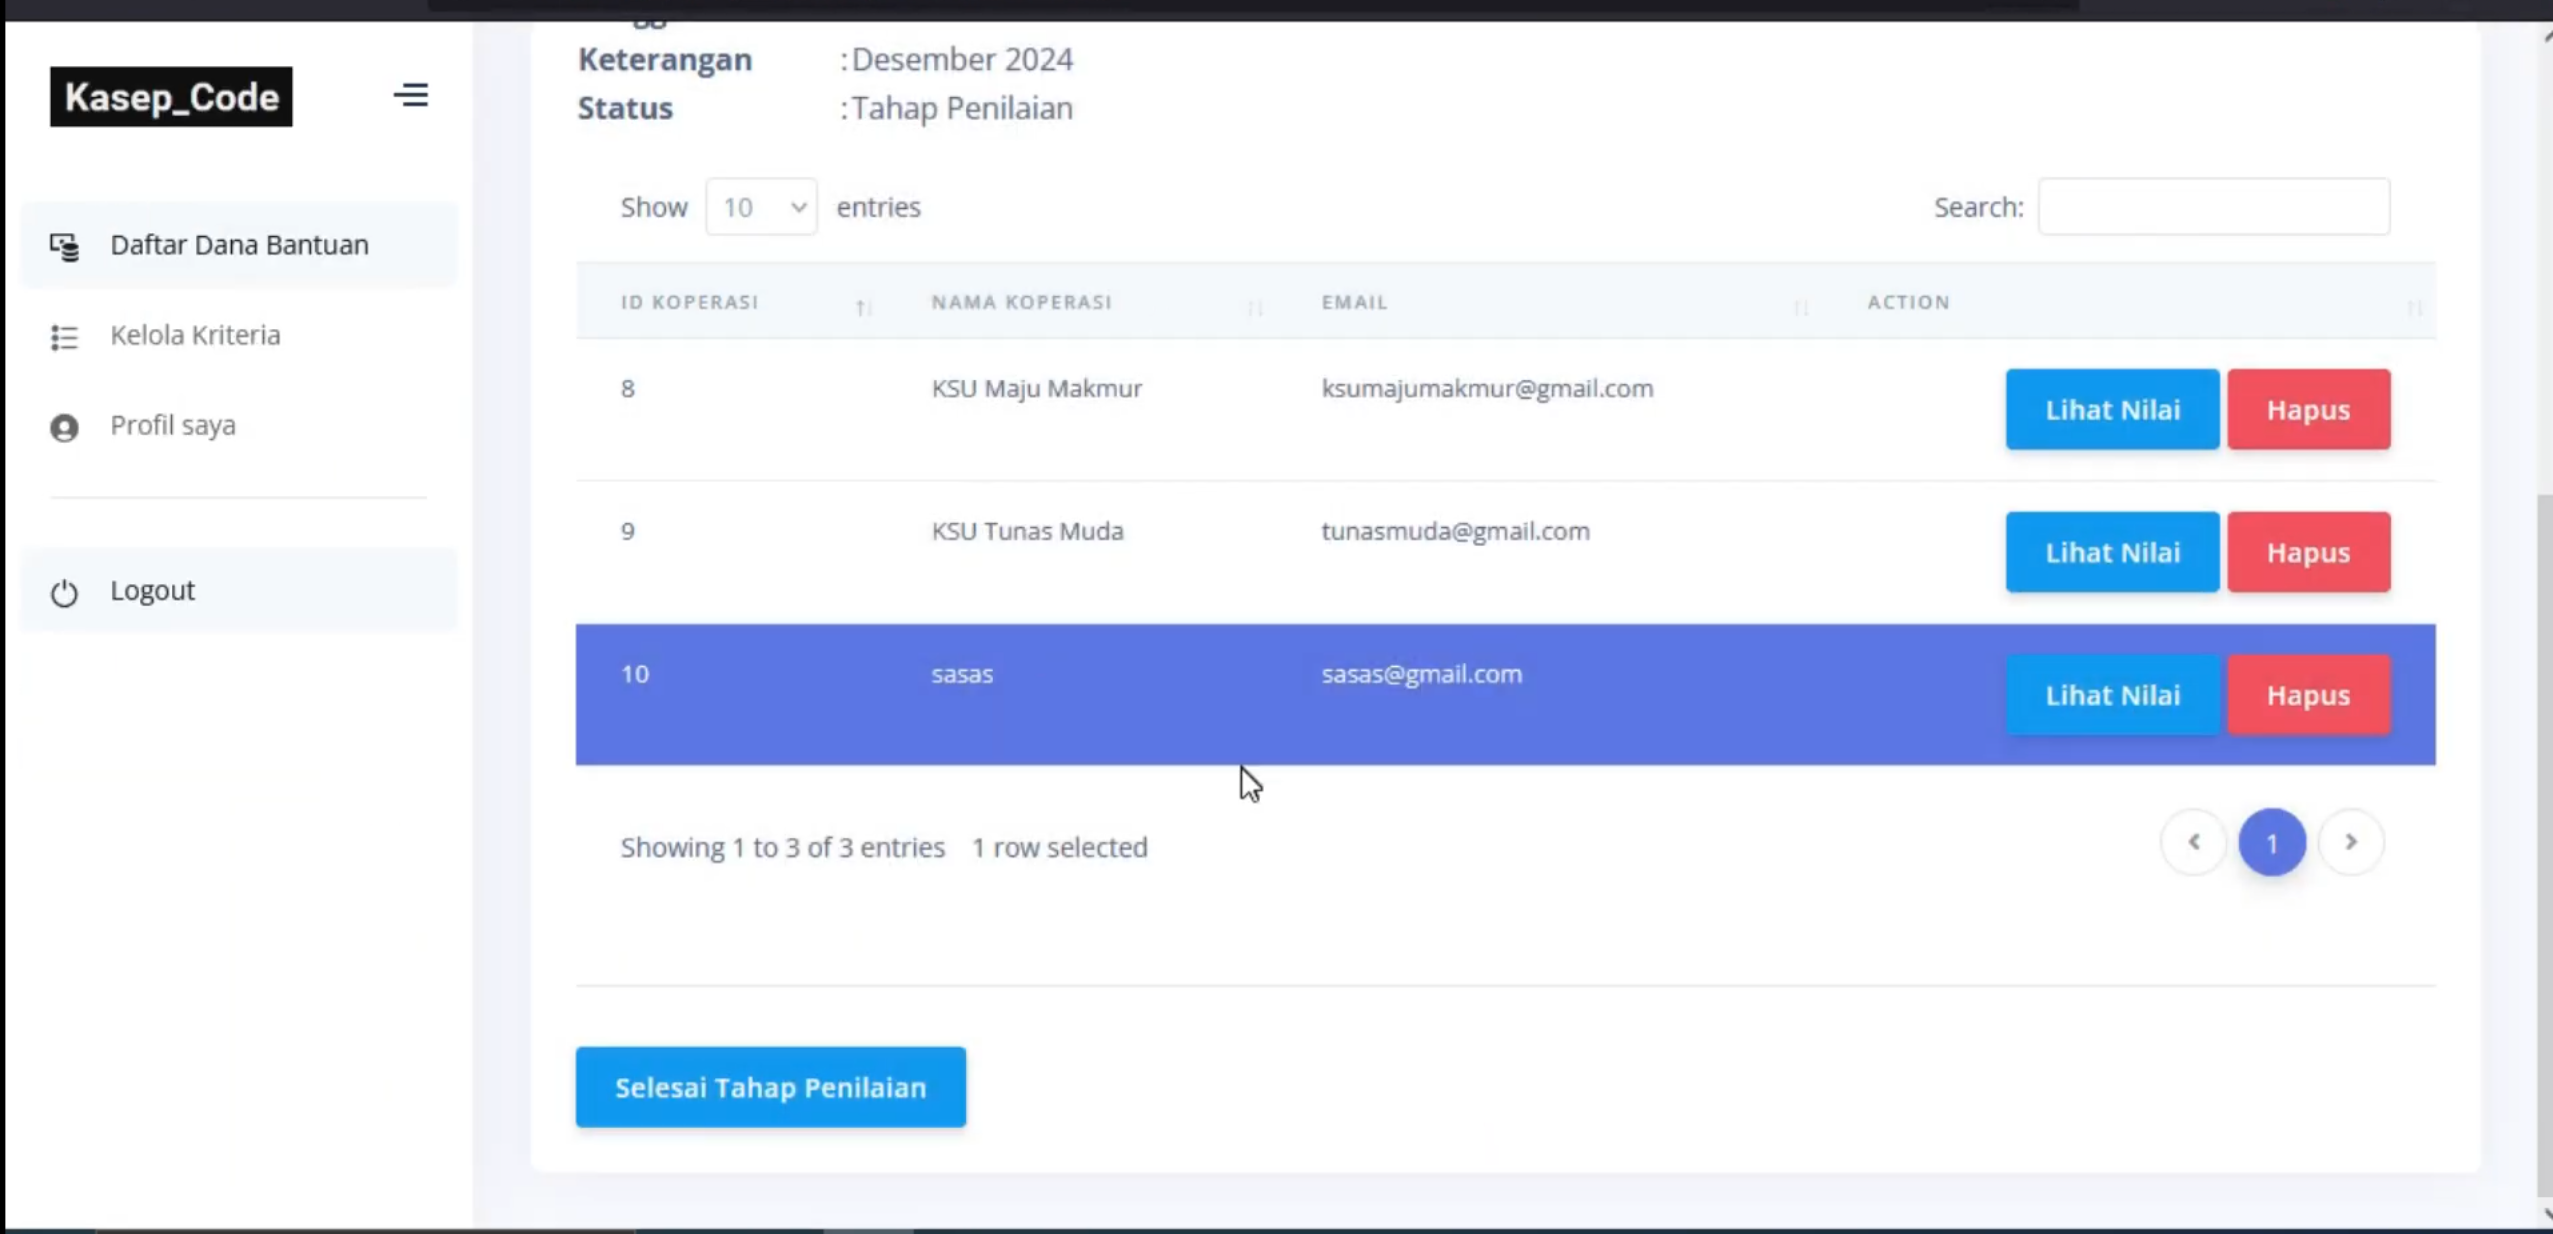The image size is (2553, 1234).
Task: Click the '1 row selected' info text
Action: [x=1059, y=847]
